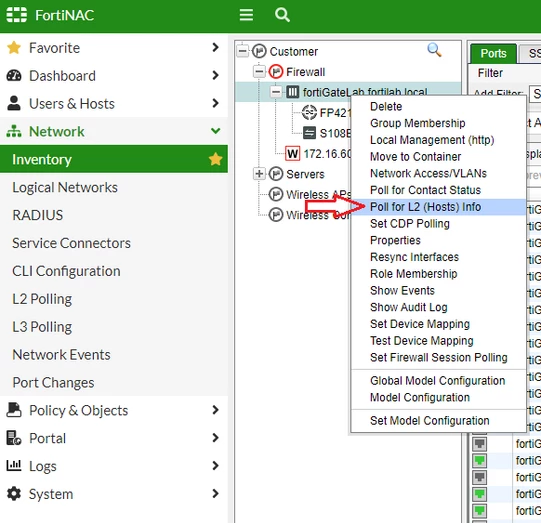The height and width of the screenshot is (523, 541).
Task: Select Resync Interfaces
Action: click(439, 257)
